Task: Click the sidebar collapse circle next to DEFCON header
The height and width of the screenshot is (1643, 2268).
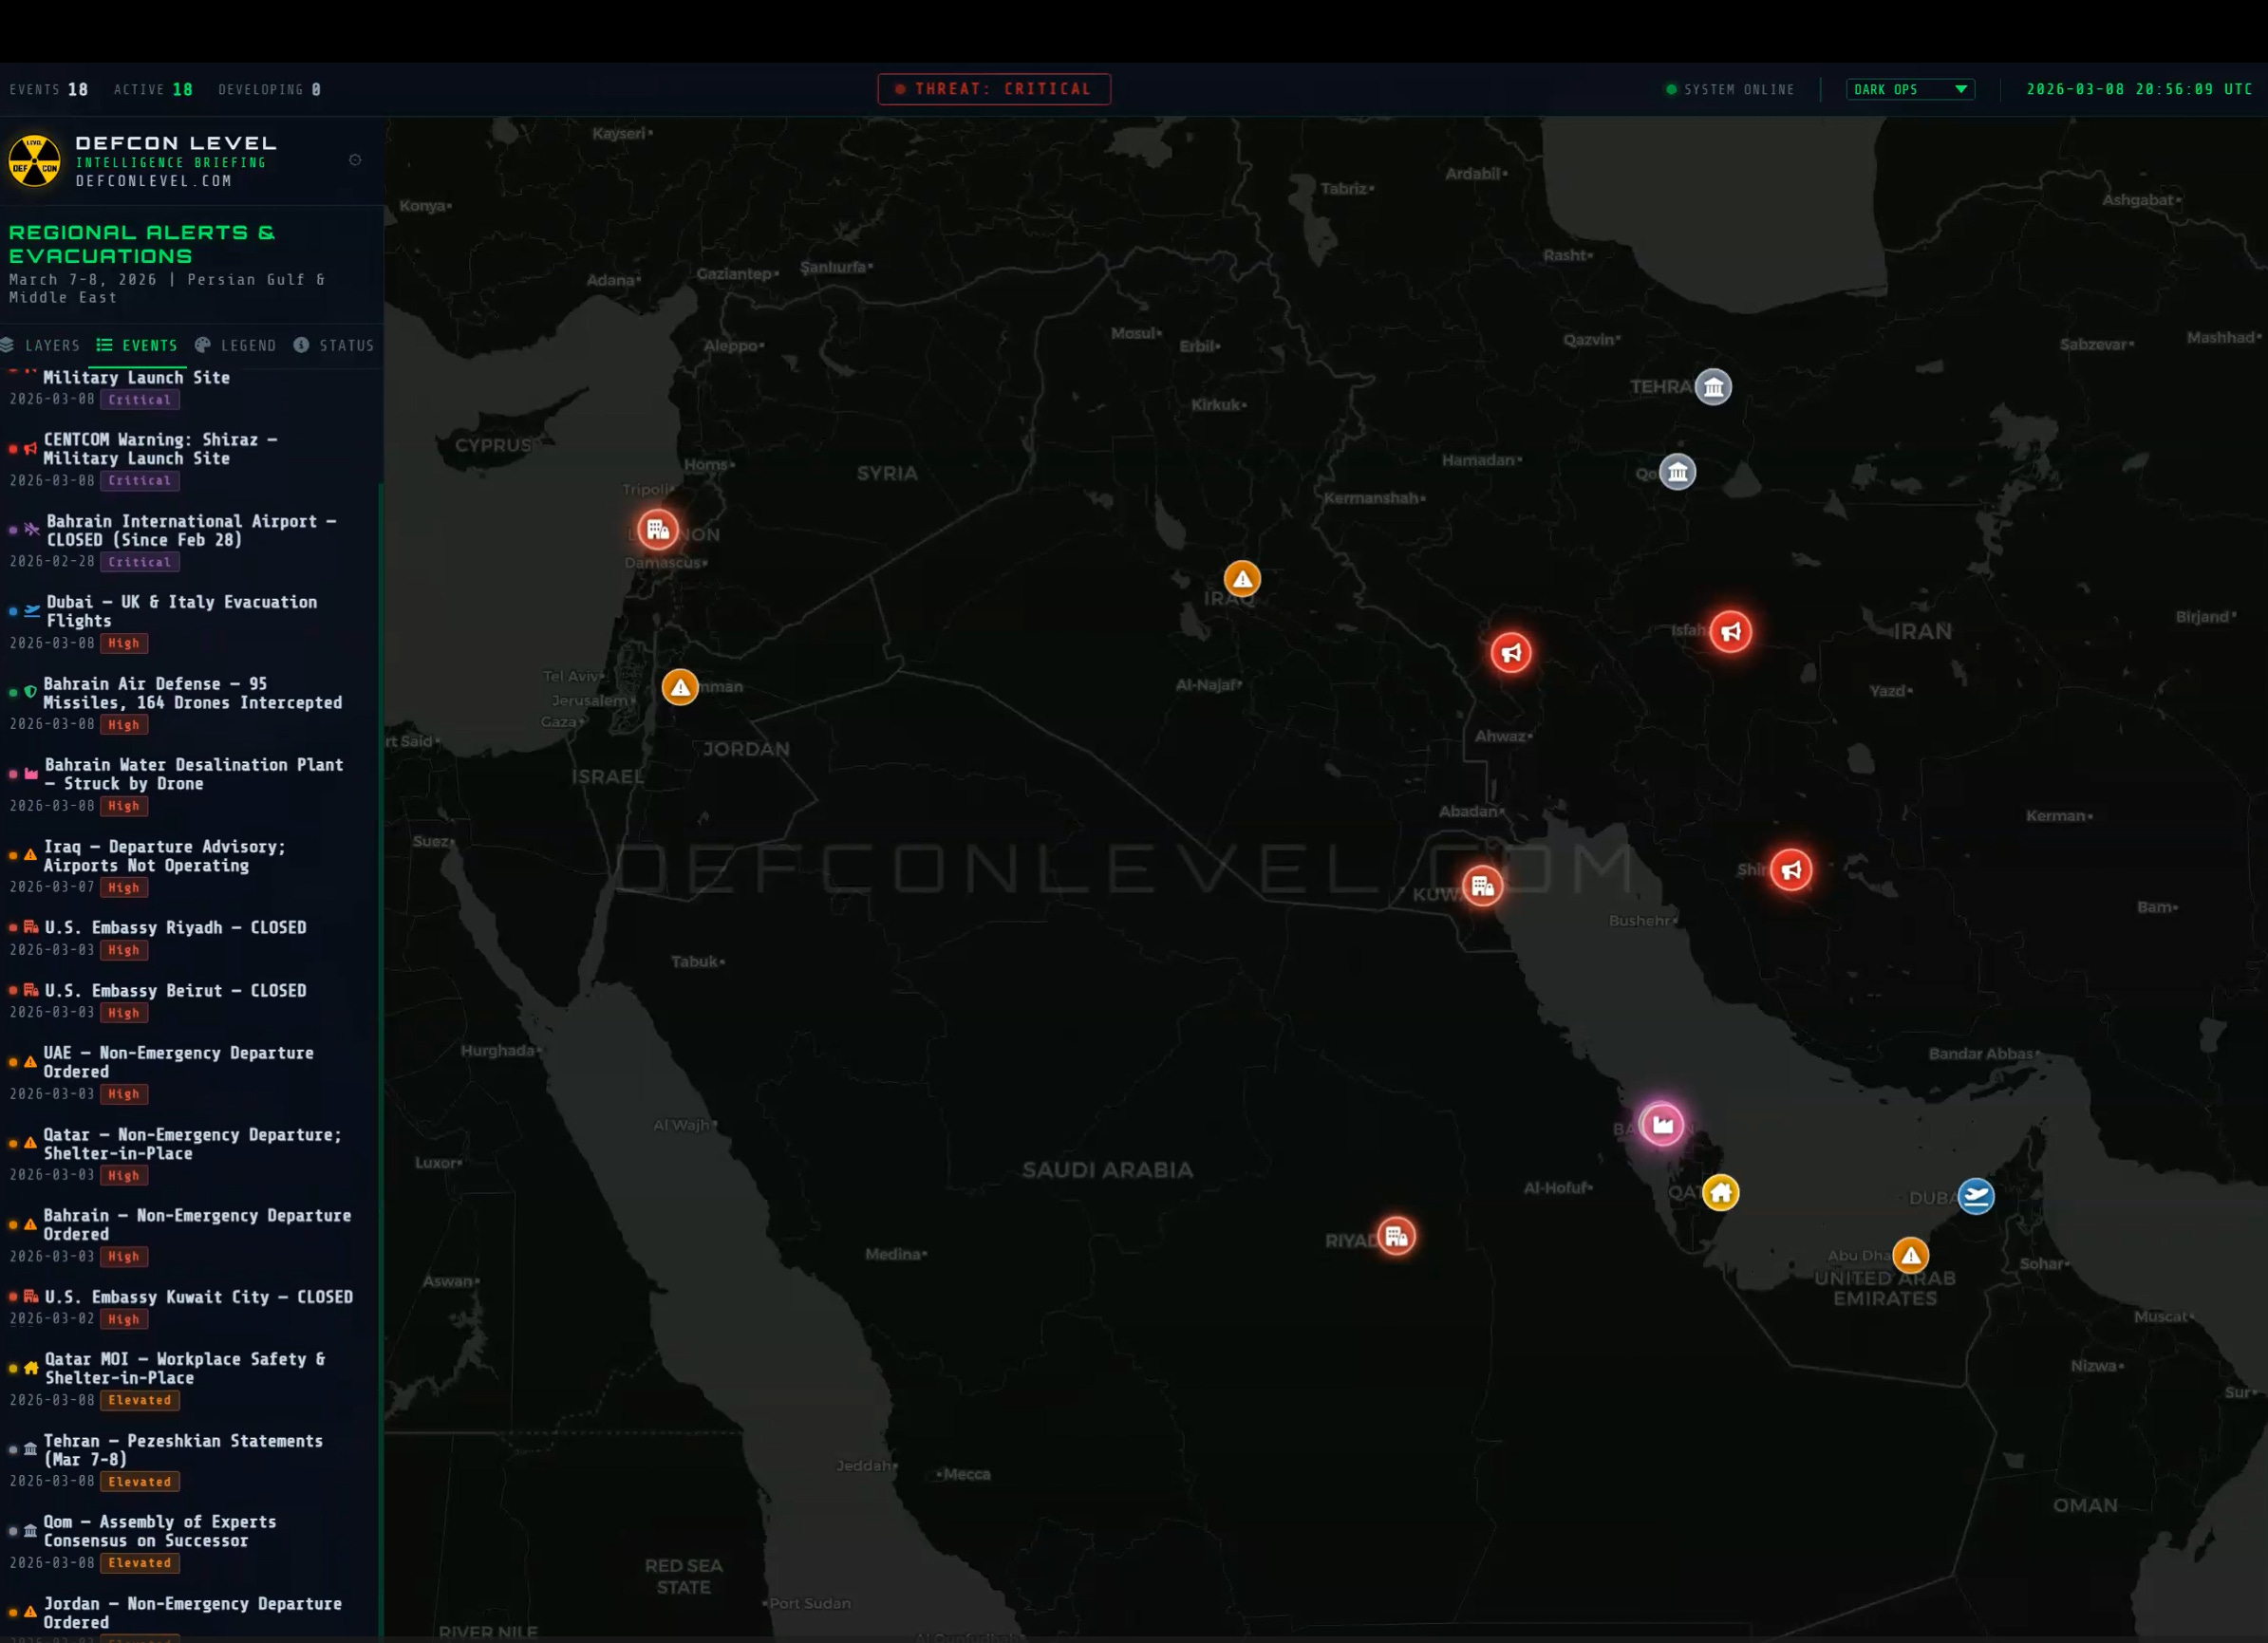Action: 355,160
